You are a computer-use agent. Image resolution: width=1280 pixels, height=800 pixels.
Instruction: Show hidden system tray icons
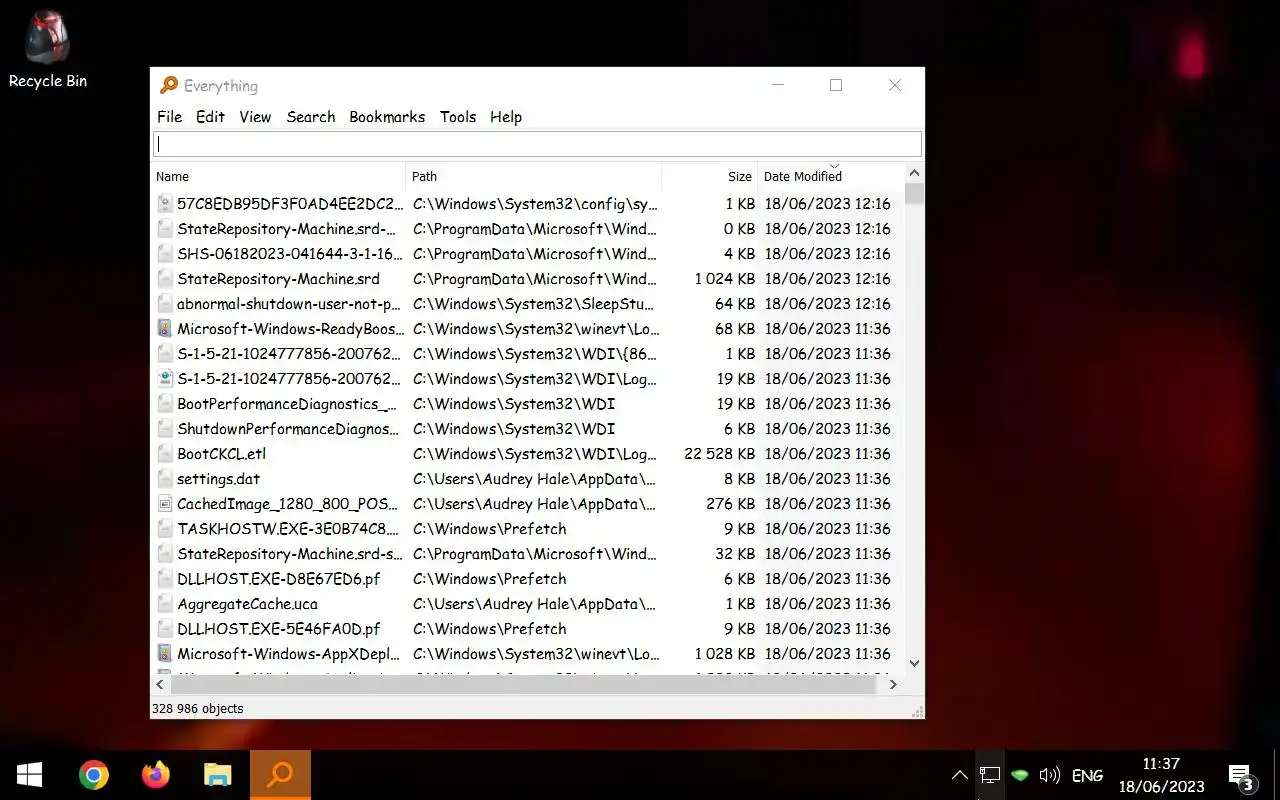click(959, 775)
